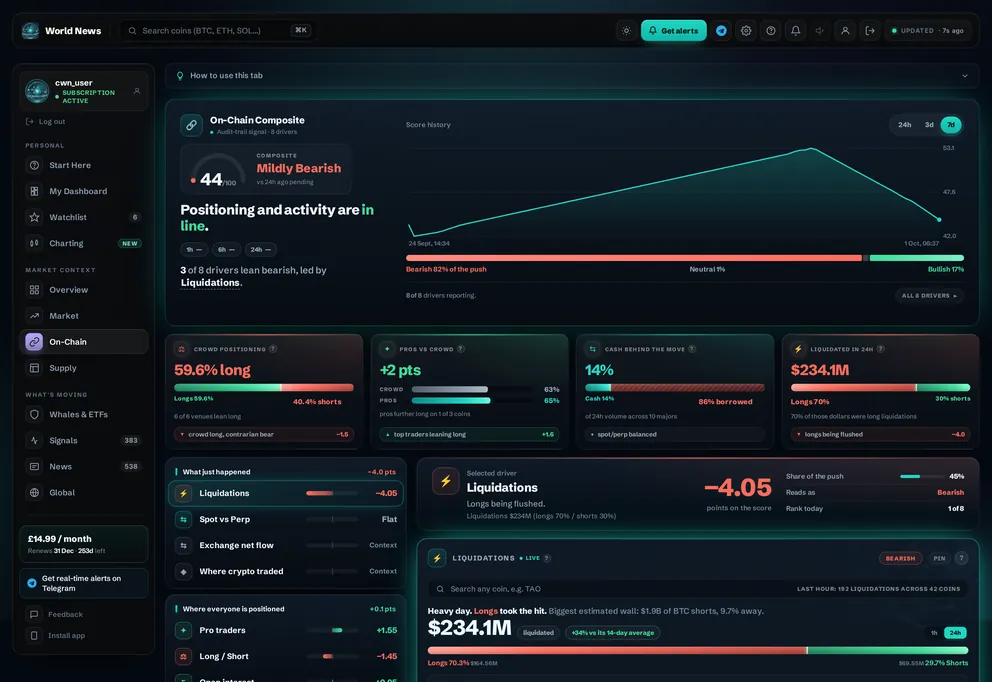Open Charting in sidebar
Image resolution: width=992 pixels, height=682 pixels.
point(84,243)
